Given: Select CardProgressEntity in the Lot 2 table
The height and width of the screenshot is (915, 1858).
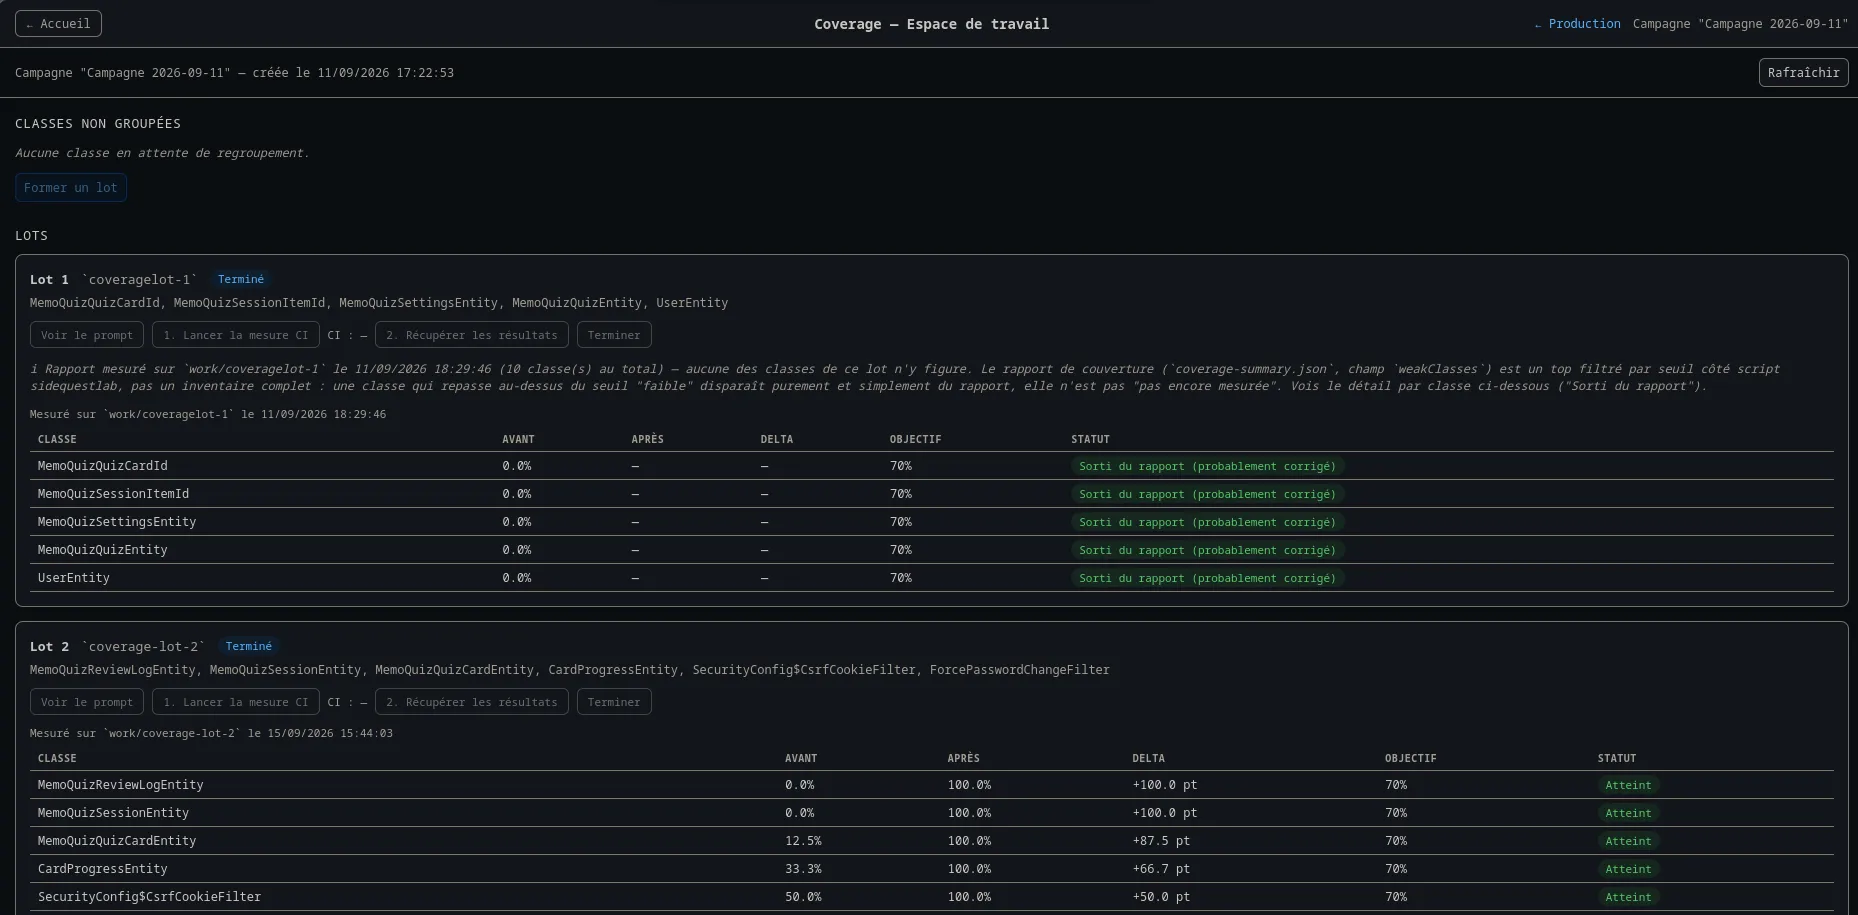Looking at the screenshot, I should [103, 869].
